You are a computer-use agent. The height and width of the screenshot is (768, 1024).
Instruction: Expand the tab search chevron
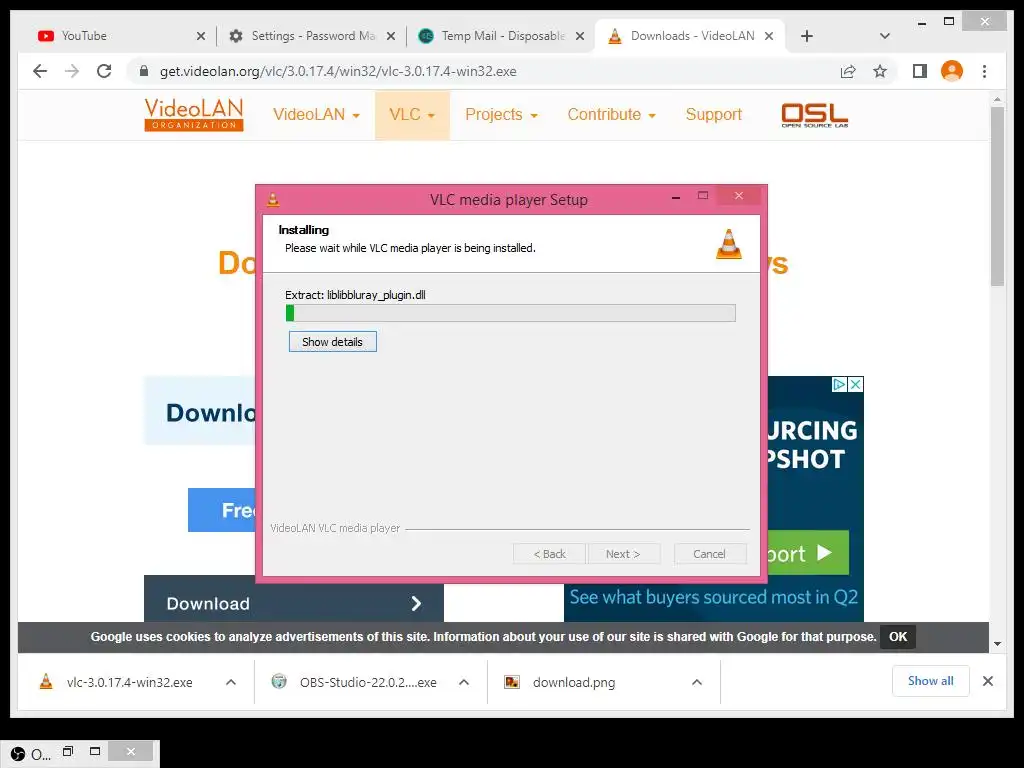(884, 36)
